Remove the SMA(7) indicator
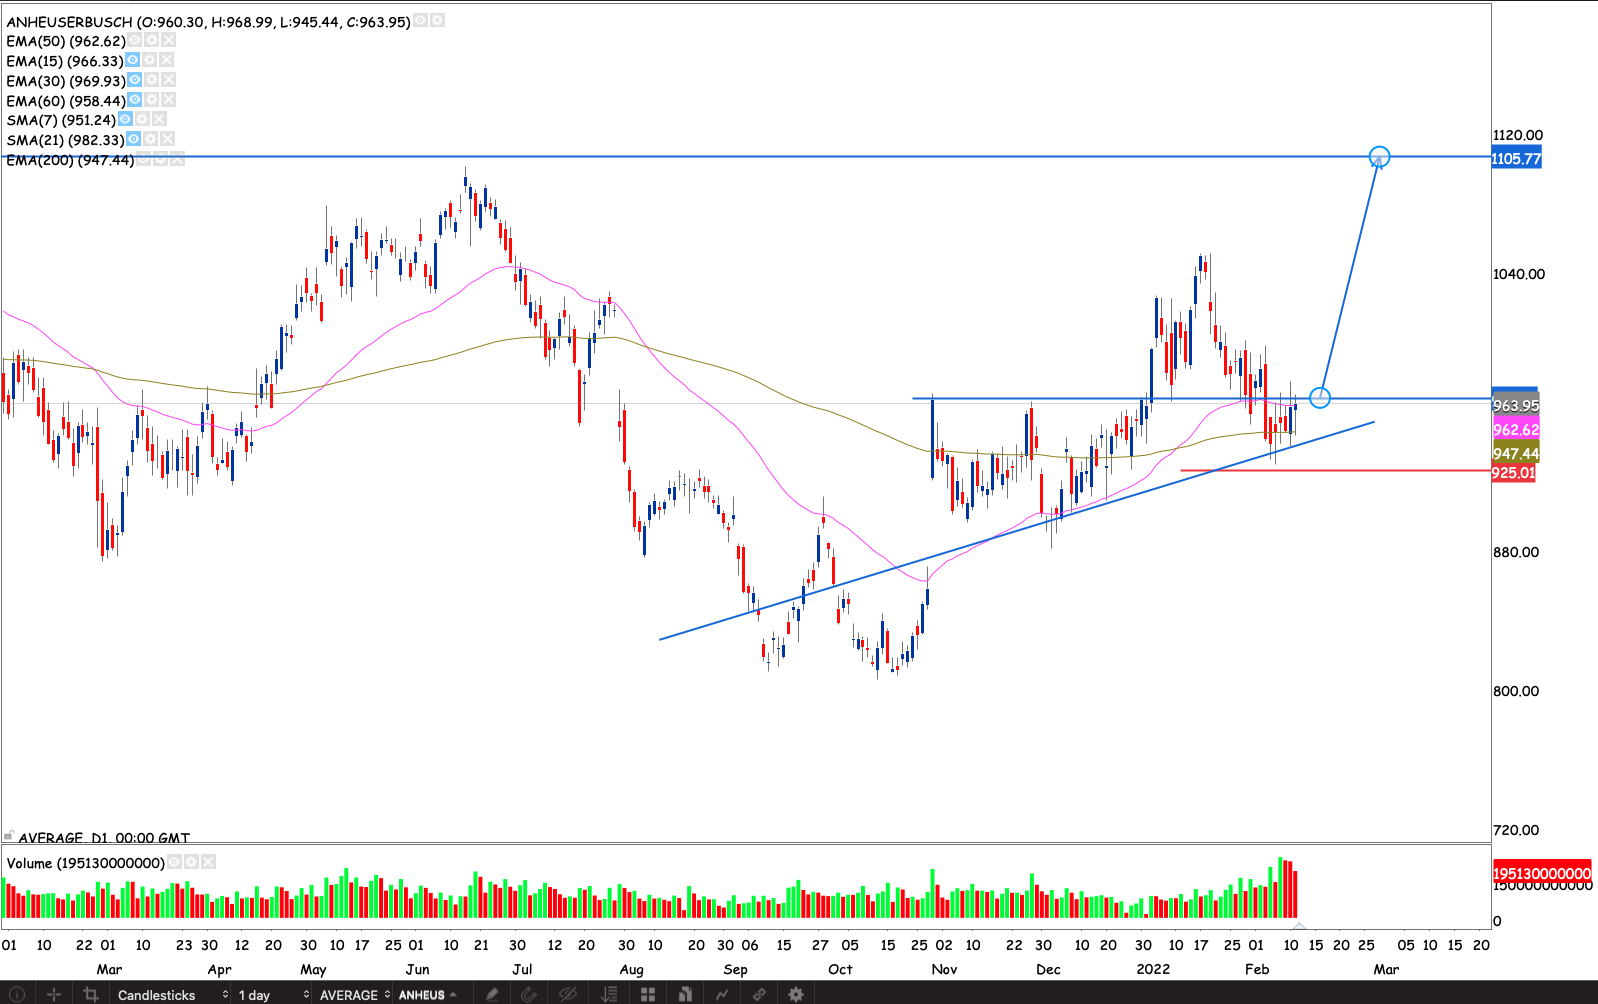Screen dimensions: 1598x1004 [159, 119]
